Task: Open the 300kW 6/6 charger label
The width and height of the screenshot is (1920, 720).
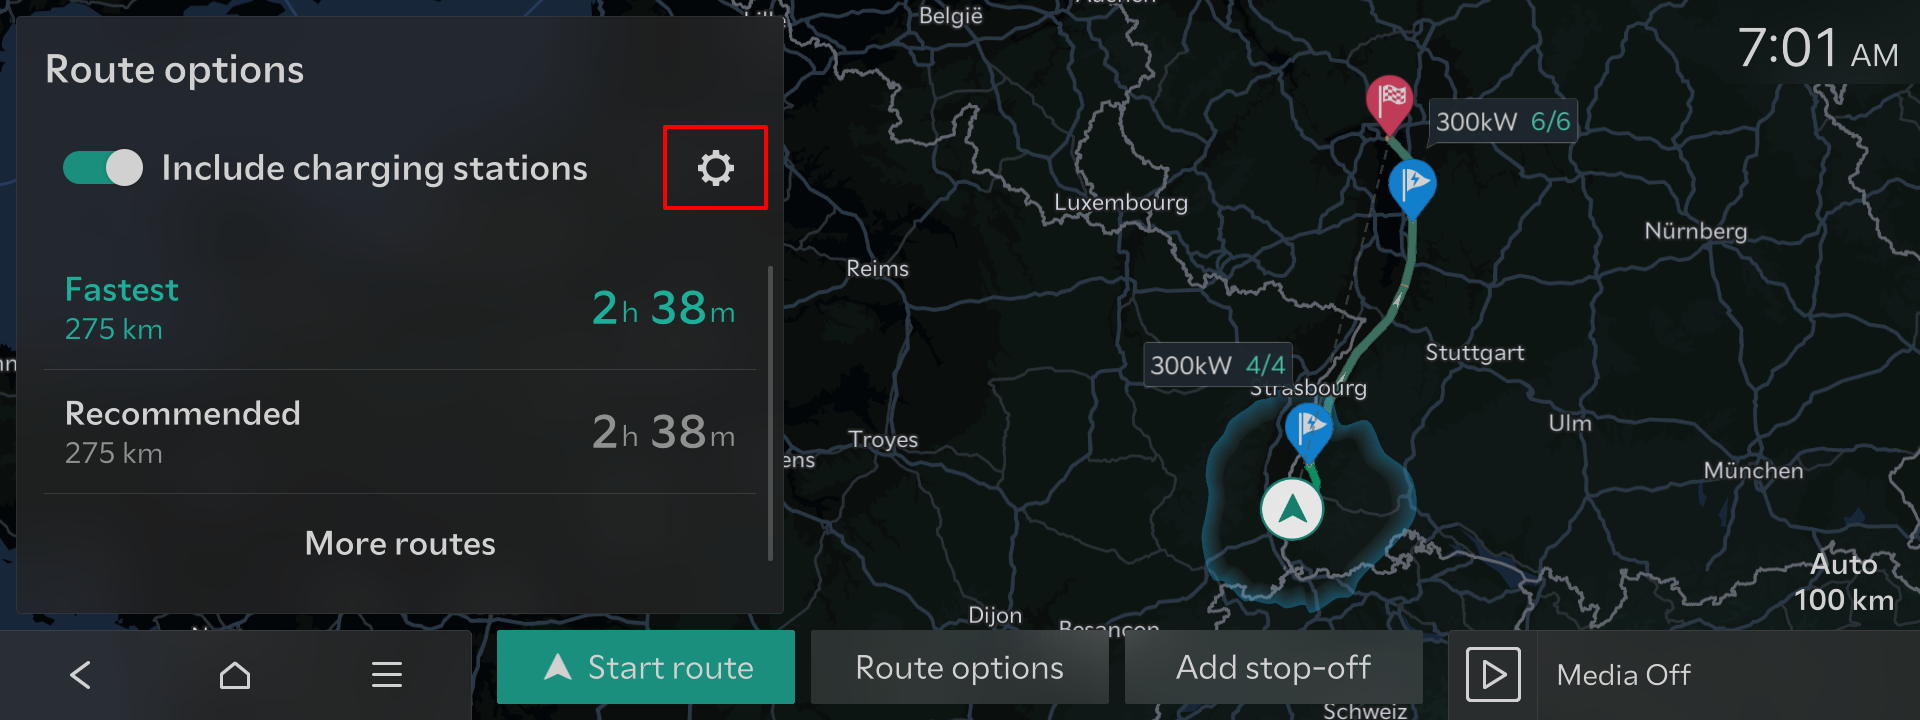Action: pos(1502,121)
